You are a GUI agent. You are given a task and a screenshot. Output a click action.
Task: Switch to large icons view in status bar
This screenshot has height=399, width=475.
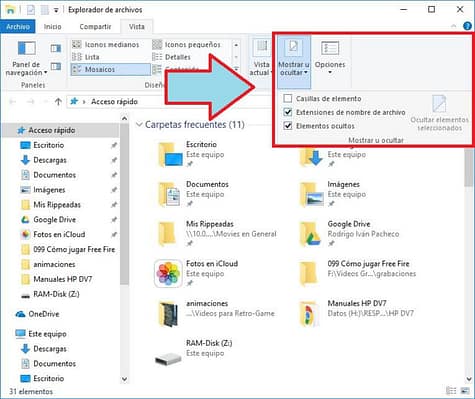pos(465,391)
